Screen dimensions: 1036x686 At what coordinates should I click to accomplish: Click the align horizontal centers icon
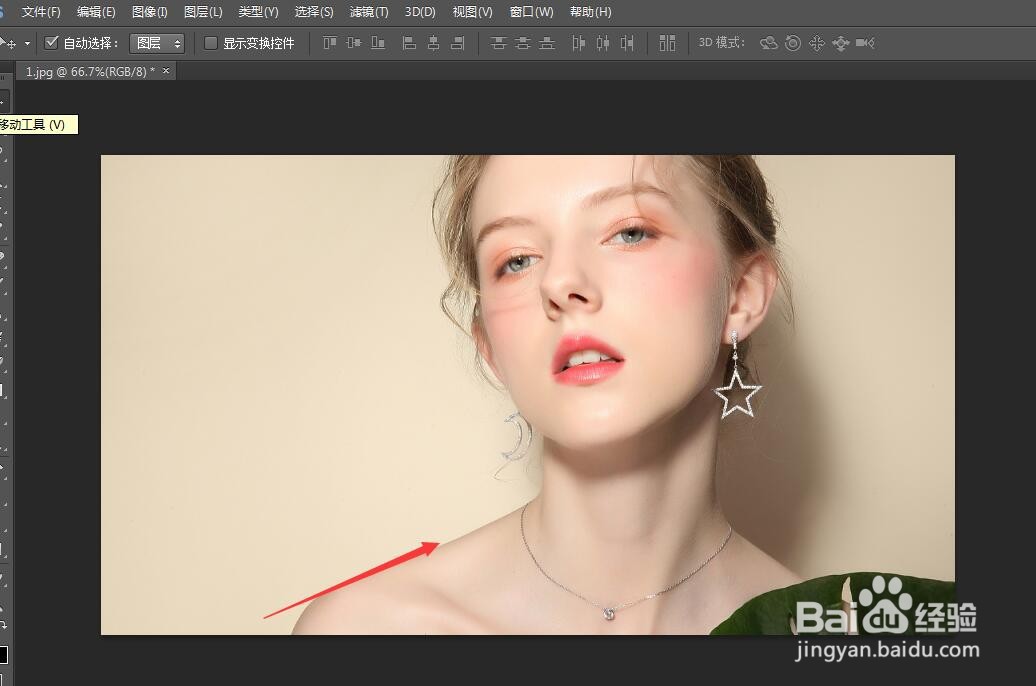click(x=433, y=43)
